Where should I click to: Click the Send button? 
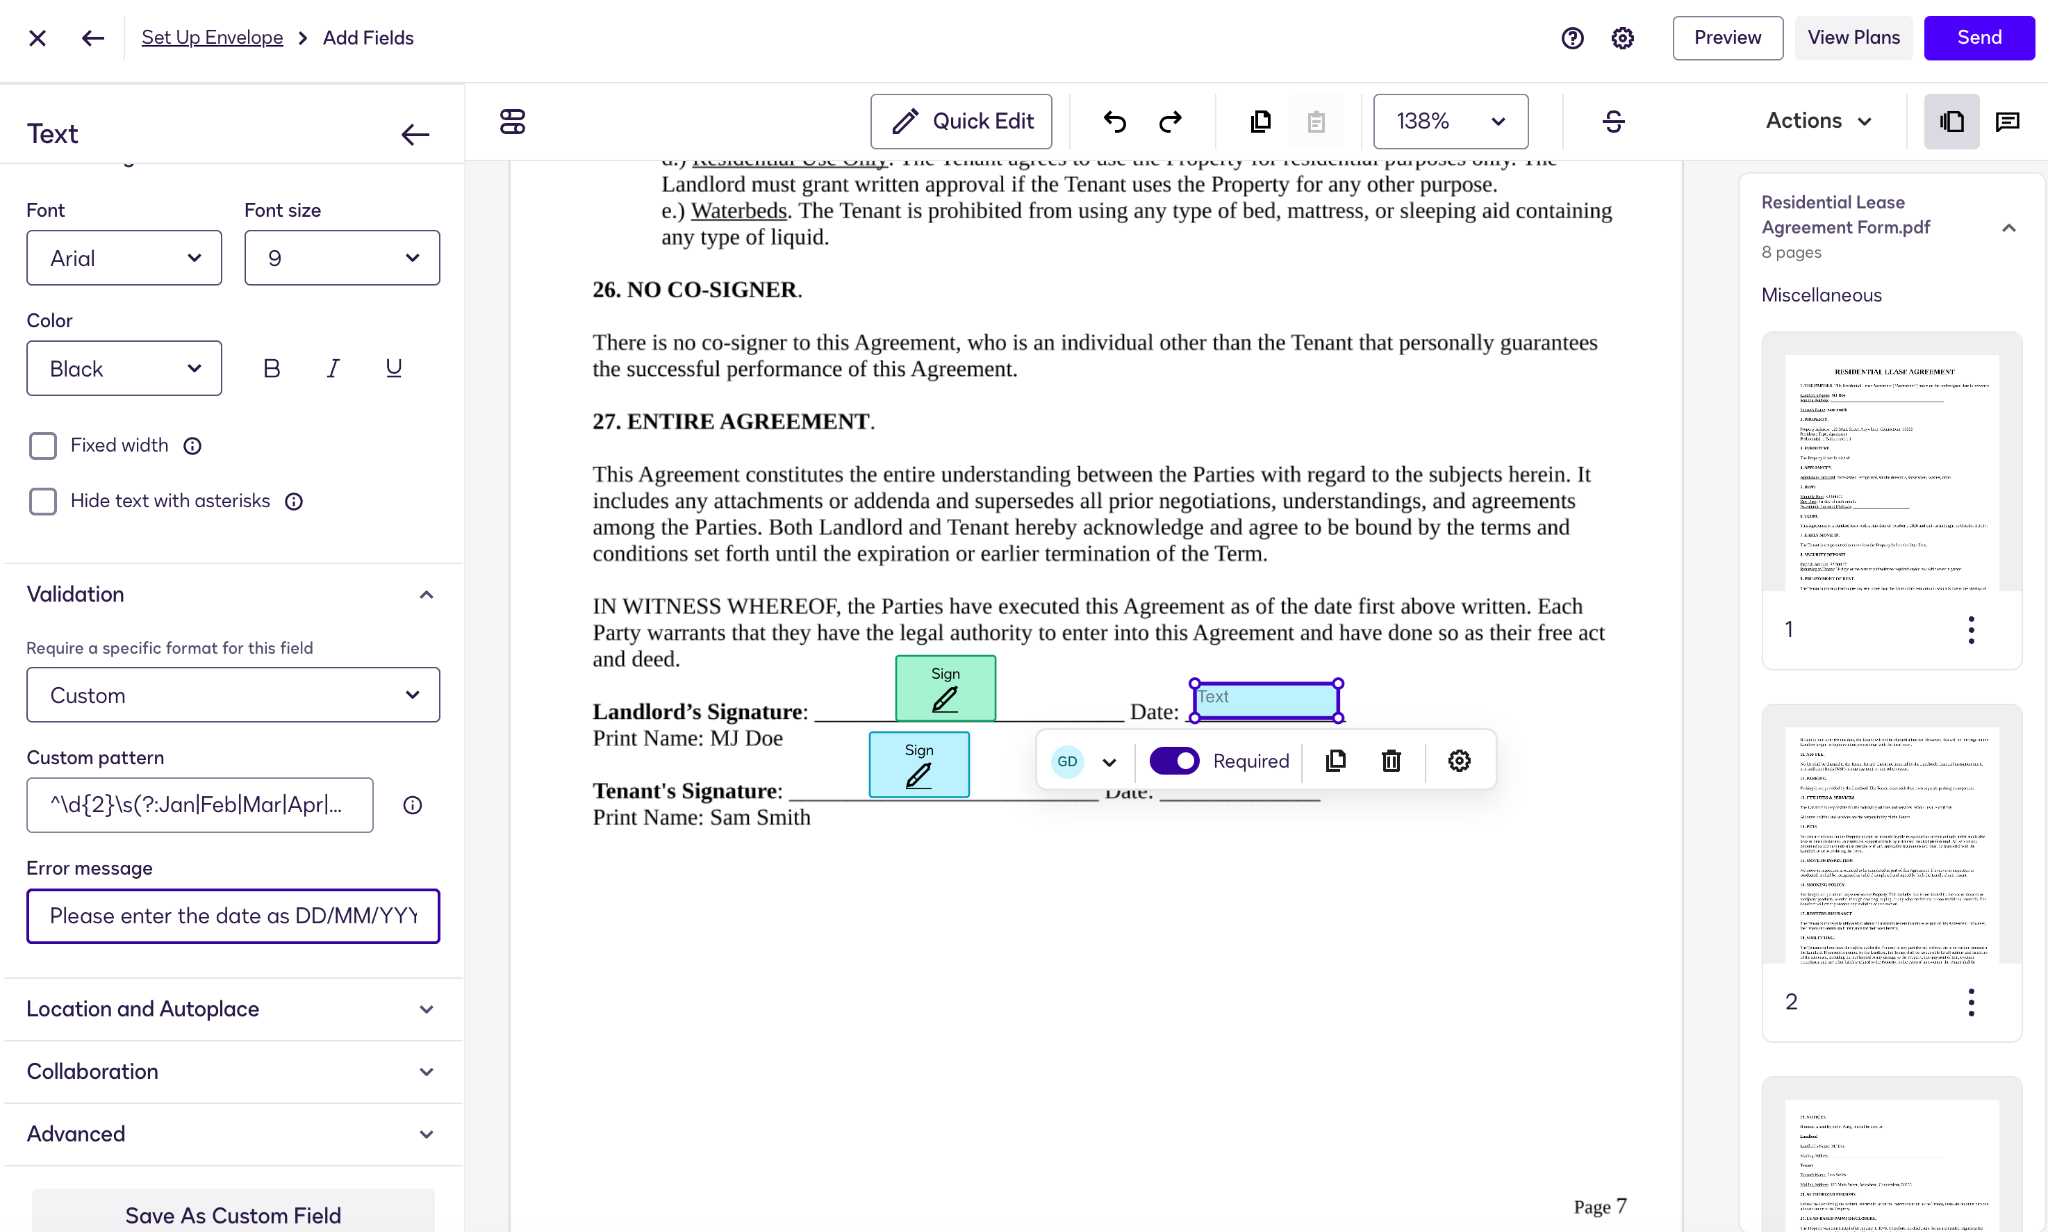pos(1979,38)
